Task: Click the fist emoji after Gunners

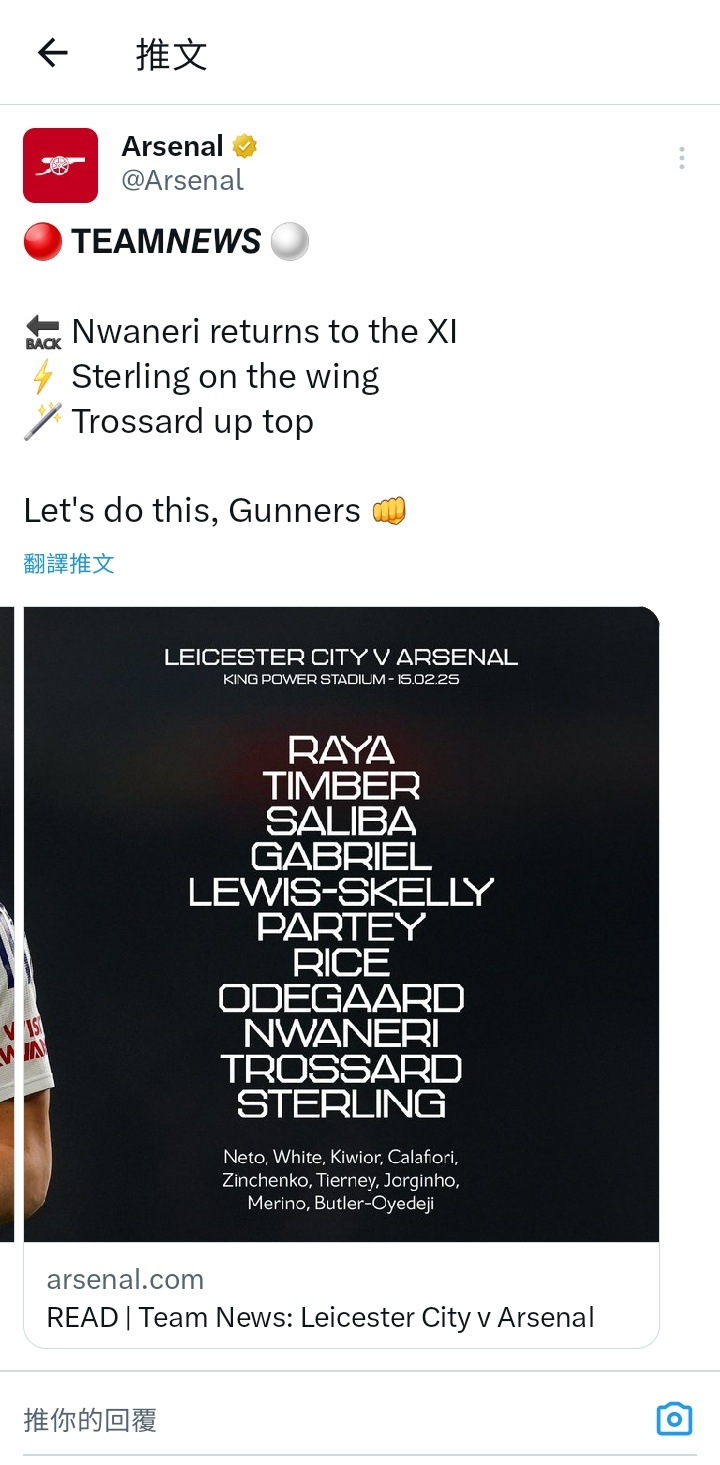Action: (389, 511)
